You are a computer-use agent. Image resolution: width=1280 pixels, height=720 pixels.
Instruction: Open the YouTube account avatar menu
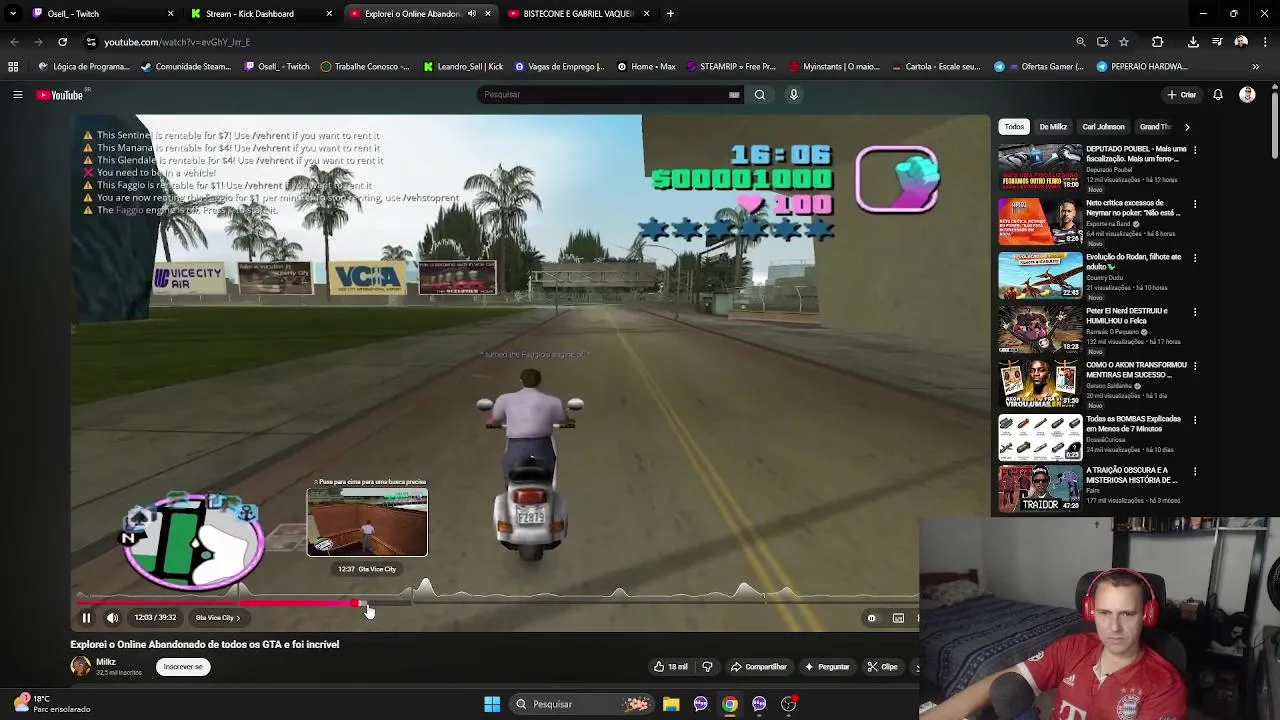tap(1247, 95)
